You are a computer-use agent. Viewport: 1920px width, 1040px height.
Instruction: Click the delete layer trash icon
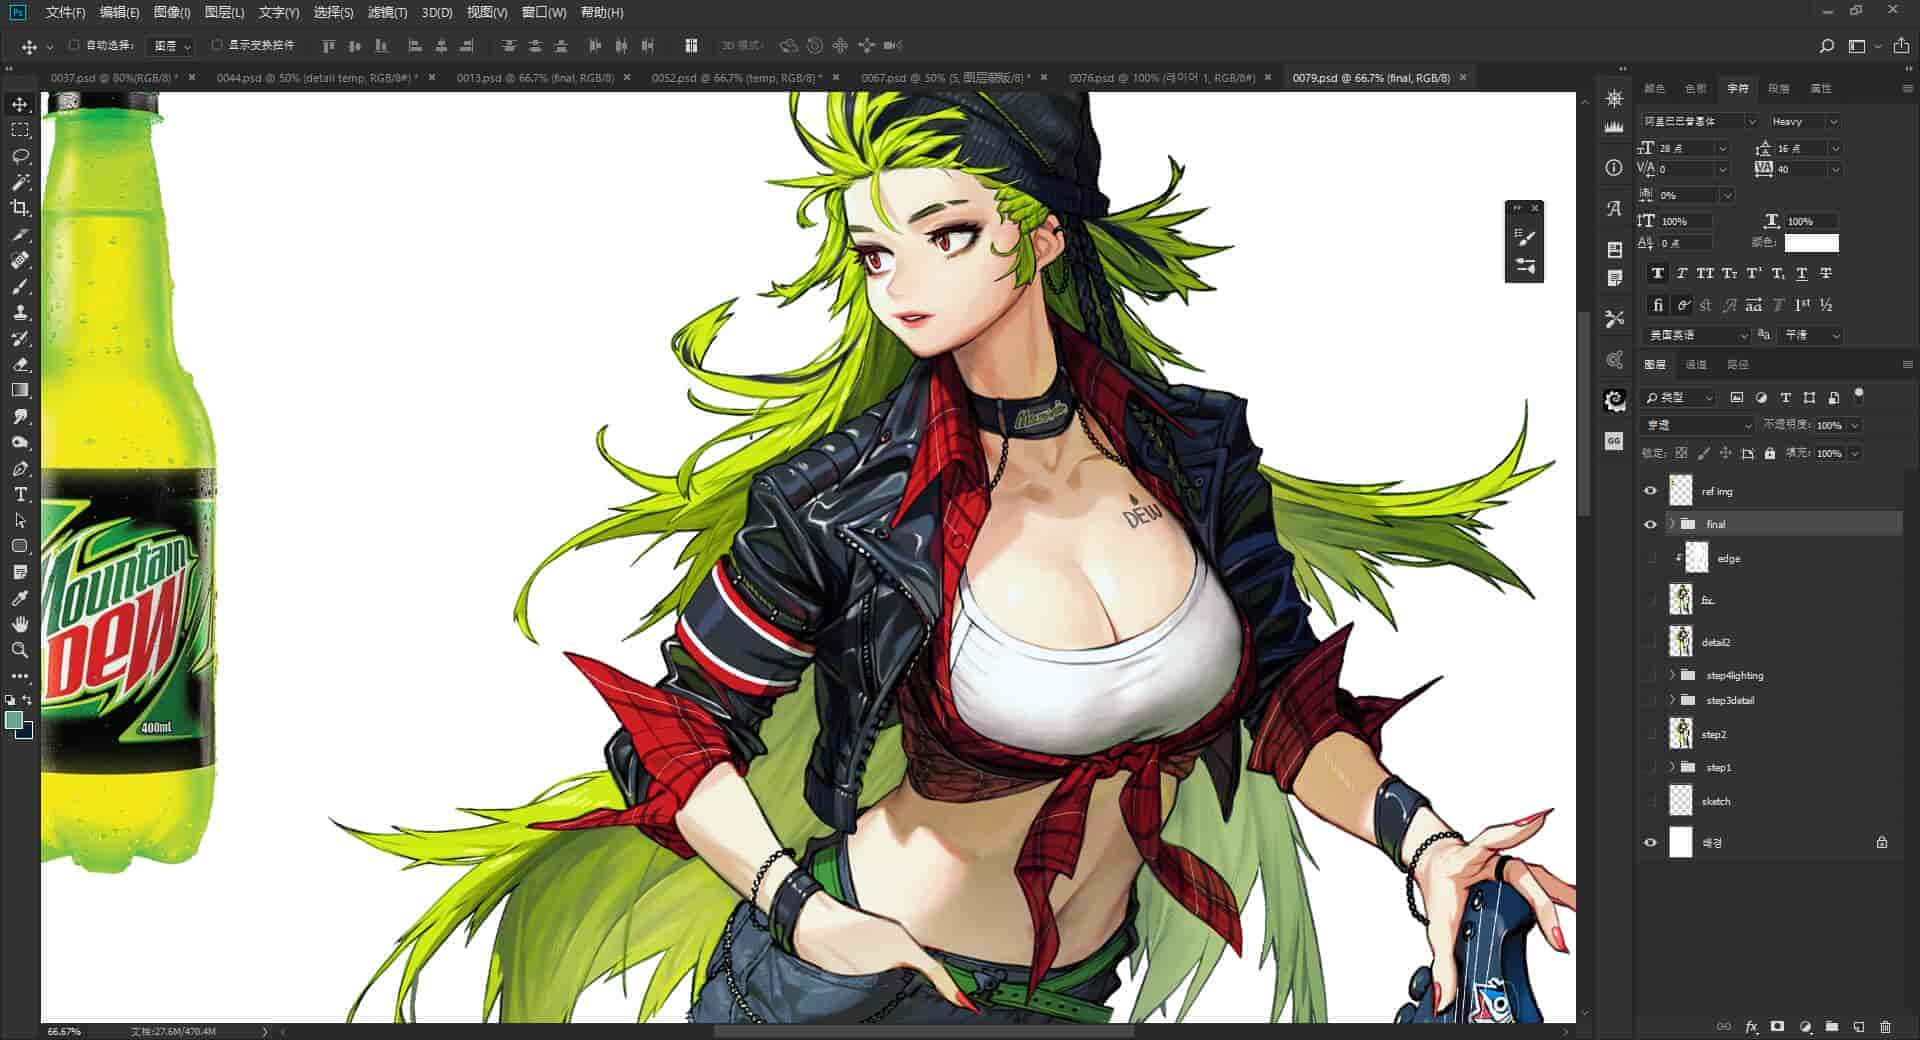(1885, 1026)
